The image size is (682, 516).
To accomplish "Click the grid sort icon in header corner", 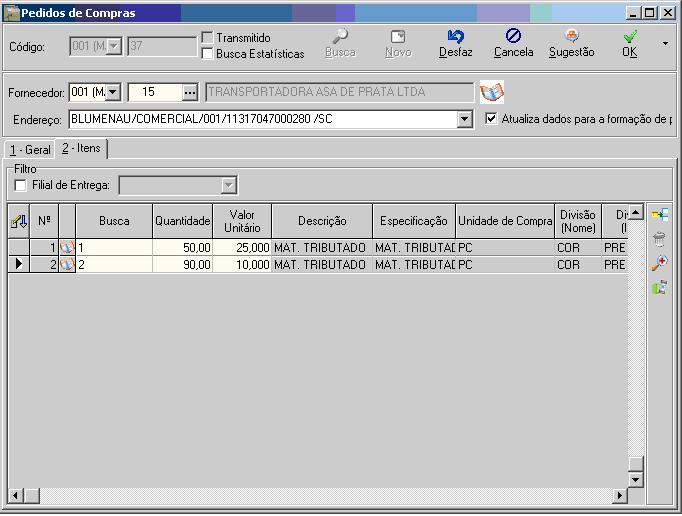I will pos(19,221).
